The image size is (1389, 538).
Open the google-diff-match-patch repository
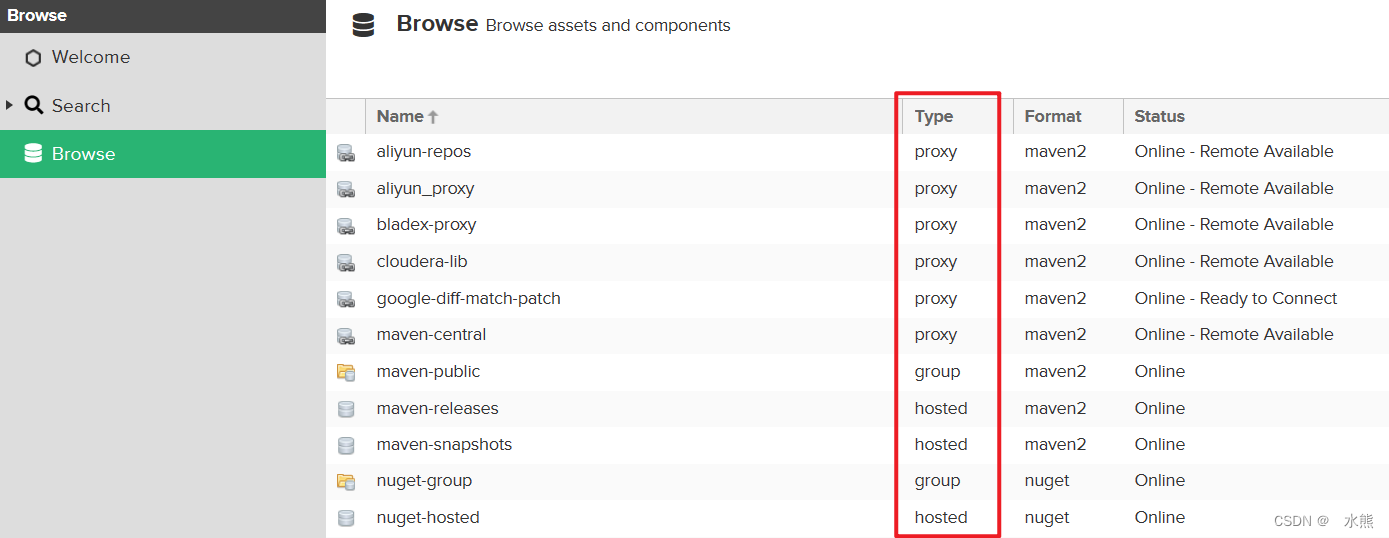469,298
